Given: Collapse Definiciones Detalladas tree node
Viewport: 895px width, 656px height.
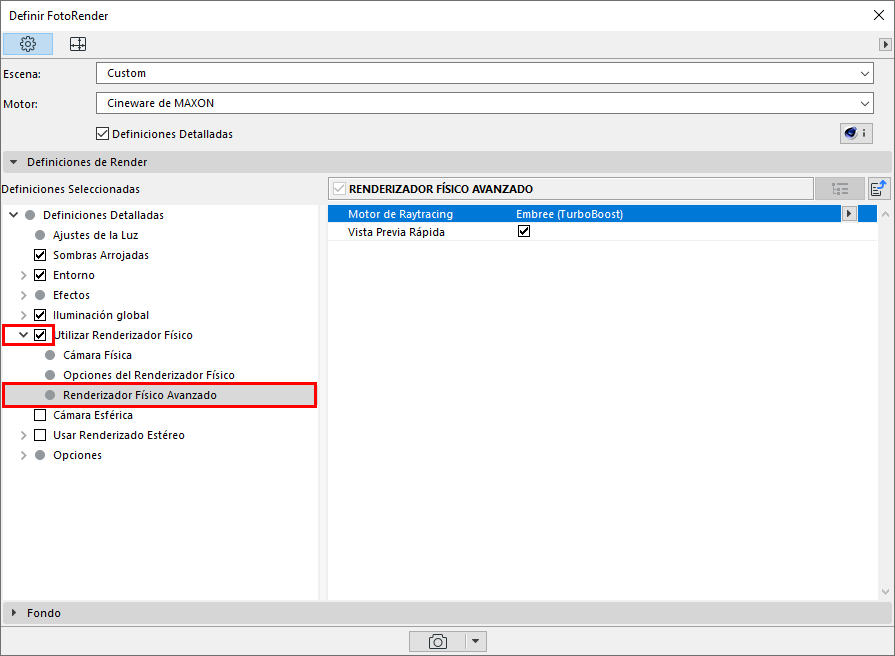Looking at the screenshot, I should 14,215.
